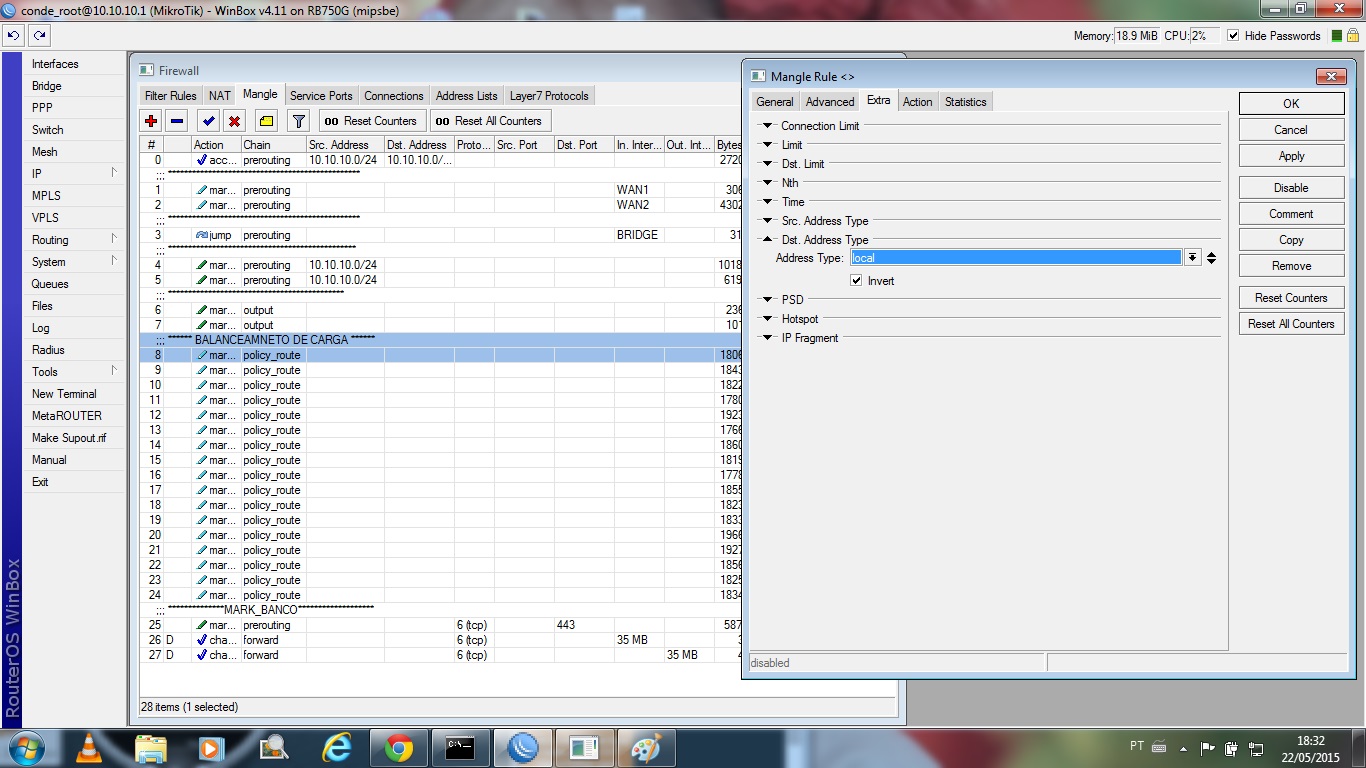Remove selected rule with blue minus icon

177,121
